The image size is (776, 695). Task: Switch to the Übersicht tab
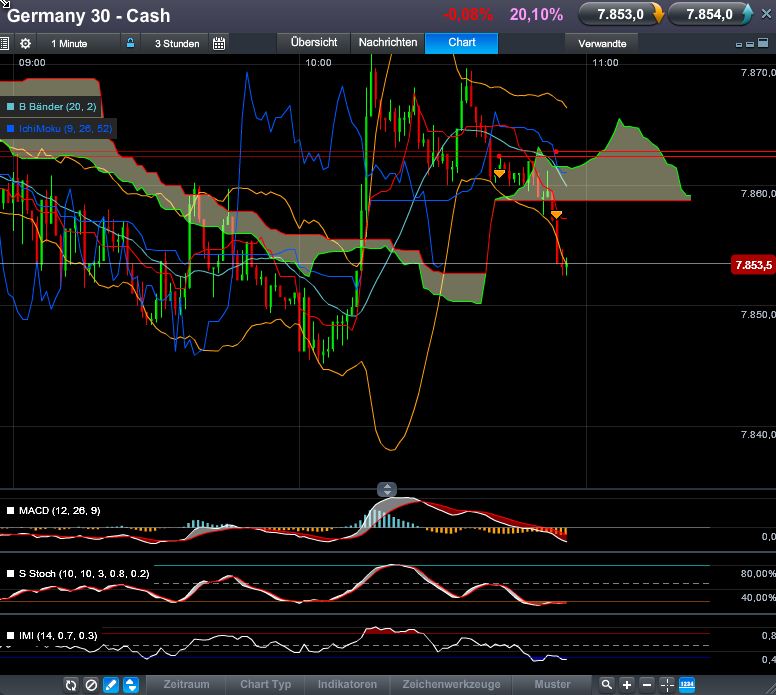pos(313,43)
